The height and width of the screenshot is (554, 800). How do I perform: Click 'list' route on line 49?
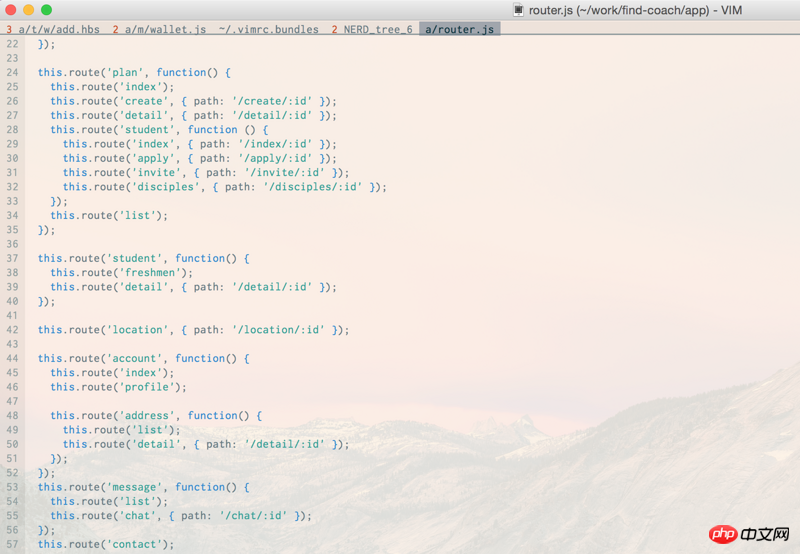click(150, 430)
